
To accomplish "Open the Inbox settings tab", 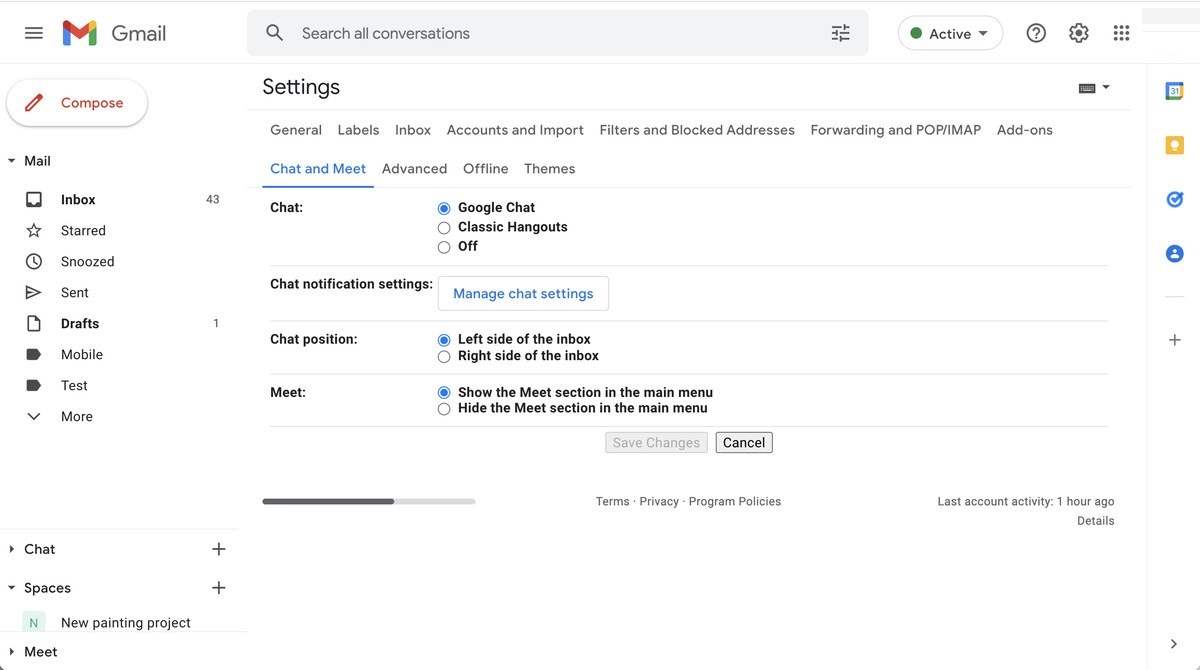I will [413, 130].
